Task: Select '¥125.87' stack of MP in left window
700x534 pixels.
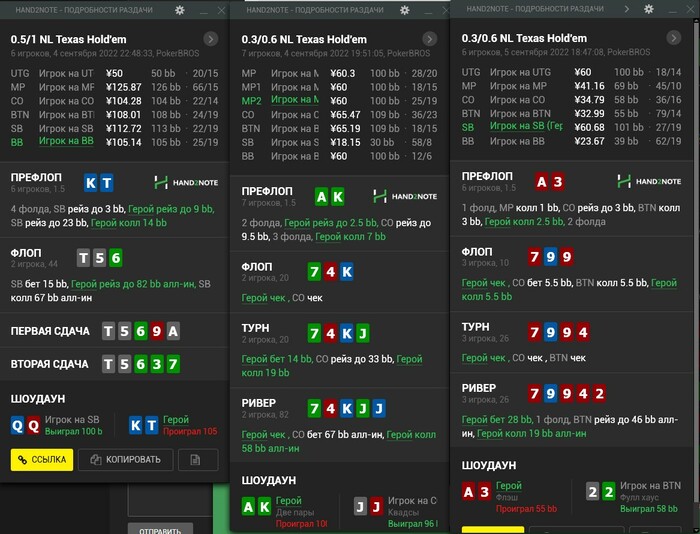Action: [124, 87]
